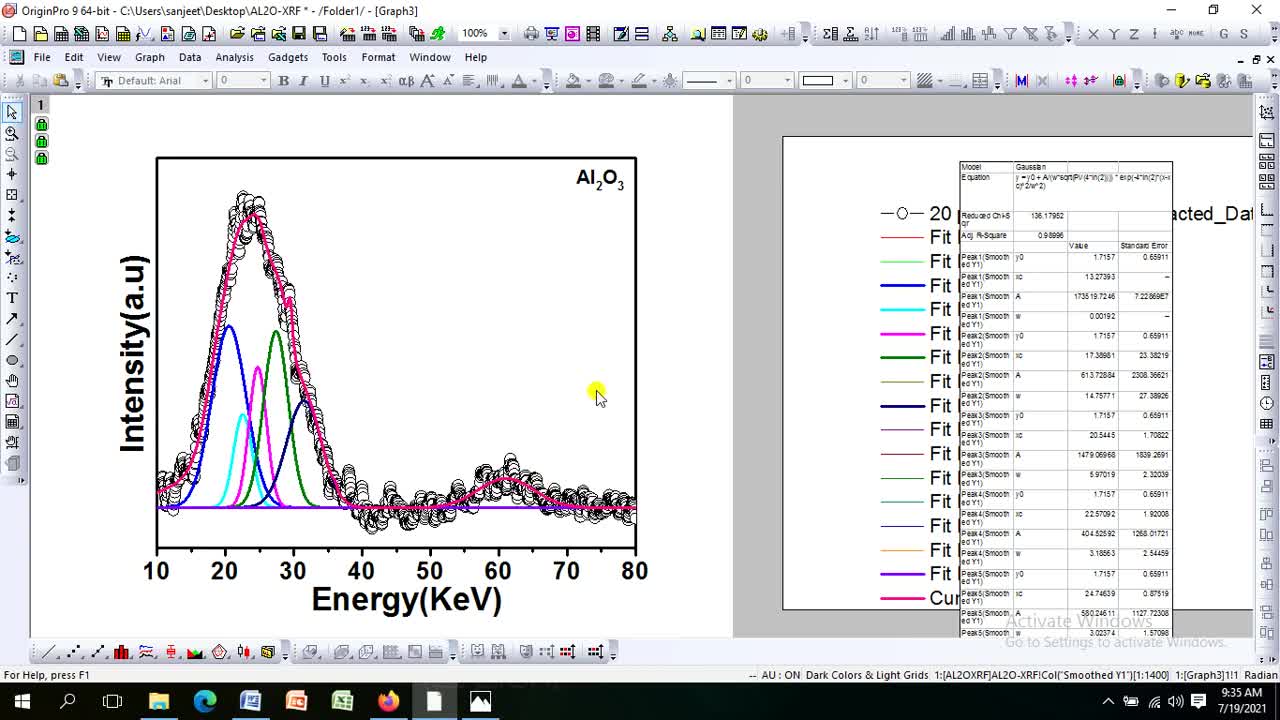This screenshot has width=1280, height=720.
Task: Click the Italic formatting button
Action: pos(303,80)
